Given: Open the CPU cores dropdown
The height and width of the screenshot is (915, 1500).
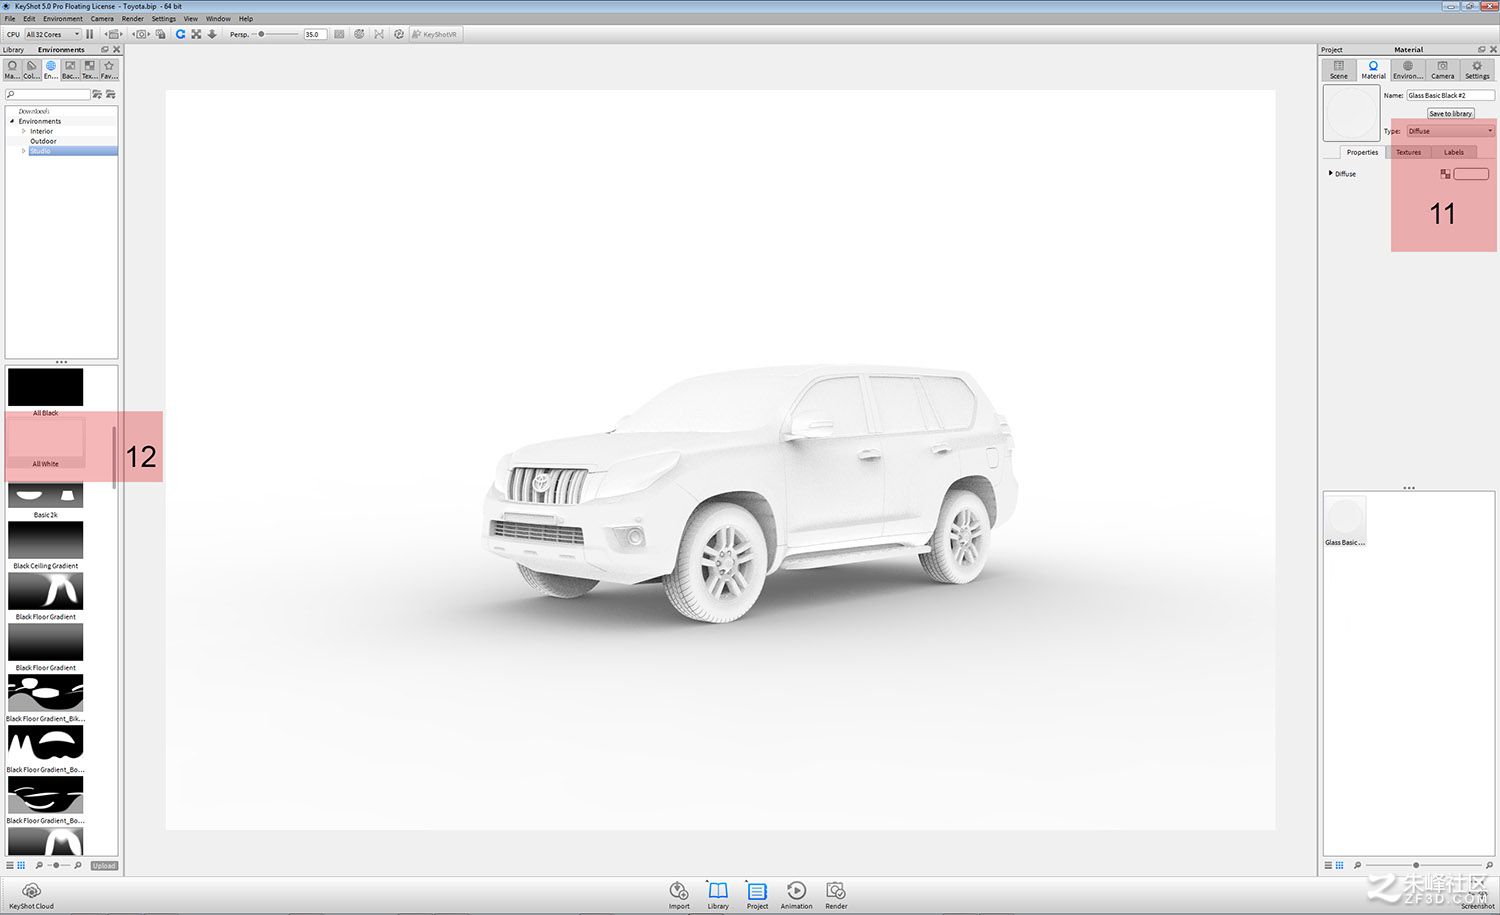Looking at the screenshot, I should pyautogui.click(x=52, y=34).
